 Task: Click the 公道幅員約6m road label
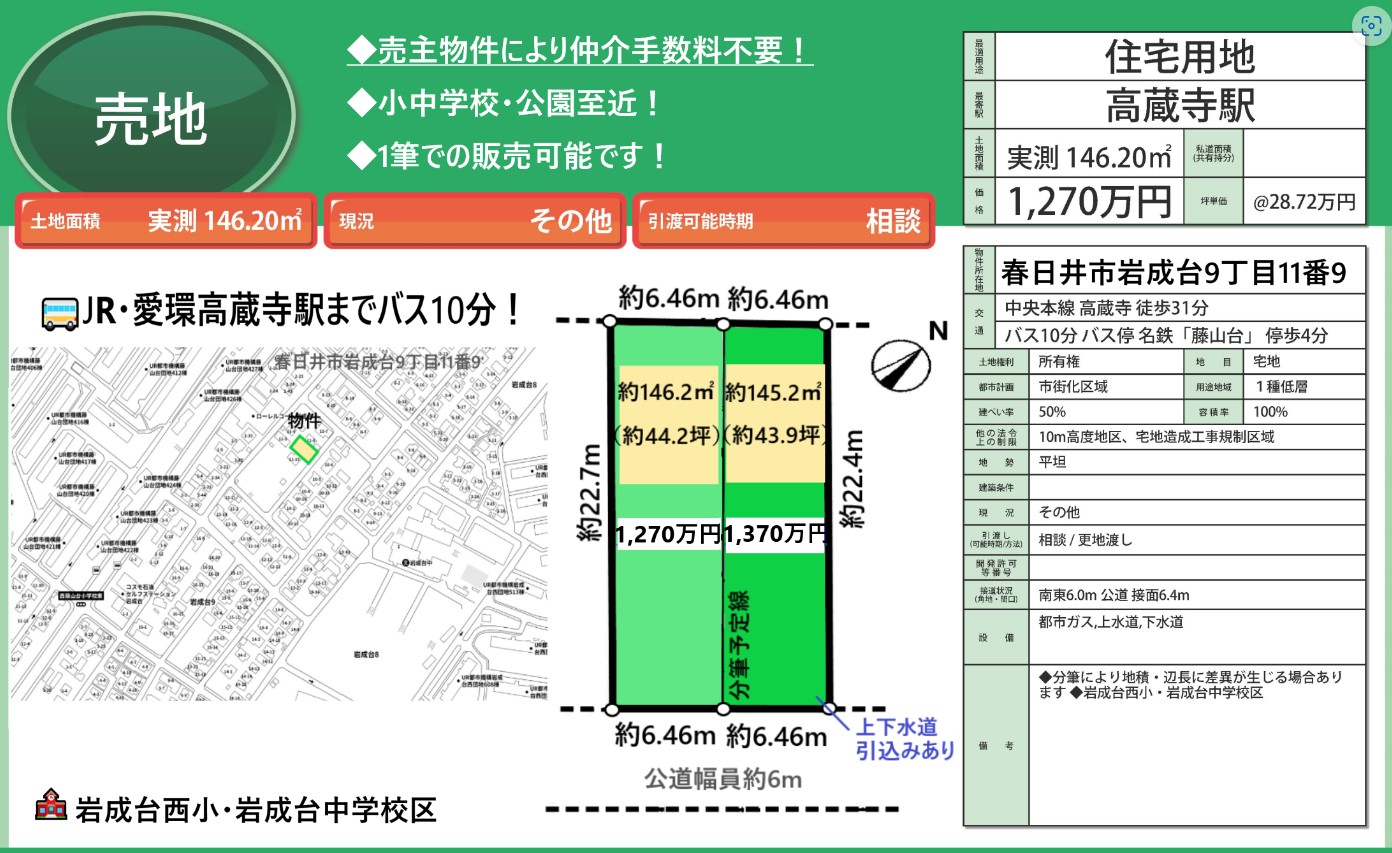(722, 778)
